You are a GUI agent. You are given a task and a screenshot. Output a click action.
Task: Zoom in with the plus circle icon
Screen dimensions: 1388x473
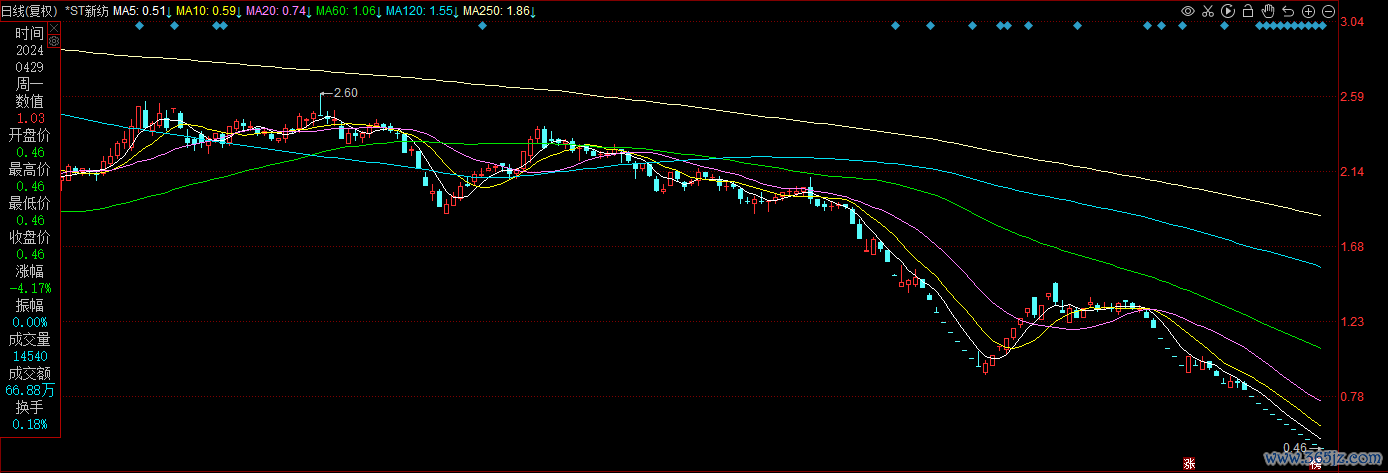tap(1308, 11)
